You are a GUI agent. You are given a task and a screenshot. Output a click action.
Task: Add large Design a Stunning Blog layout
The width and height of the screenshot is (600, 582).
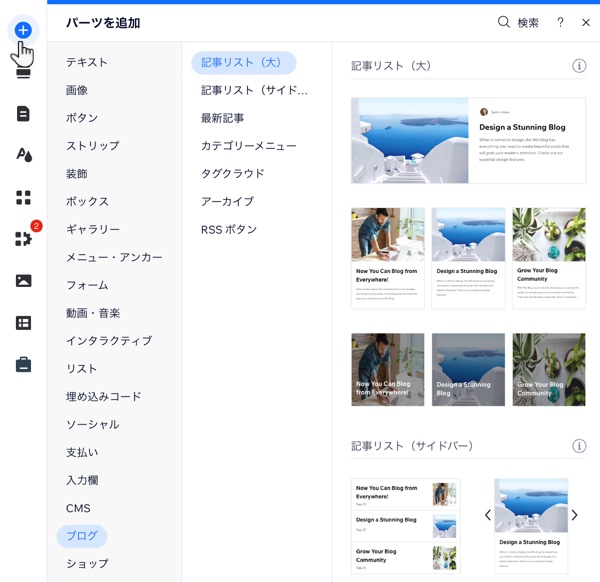[x=468, y=140]
